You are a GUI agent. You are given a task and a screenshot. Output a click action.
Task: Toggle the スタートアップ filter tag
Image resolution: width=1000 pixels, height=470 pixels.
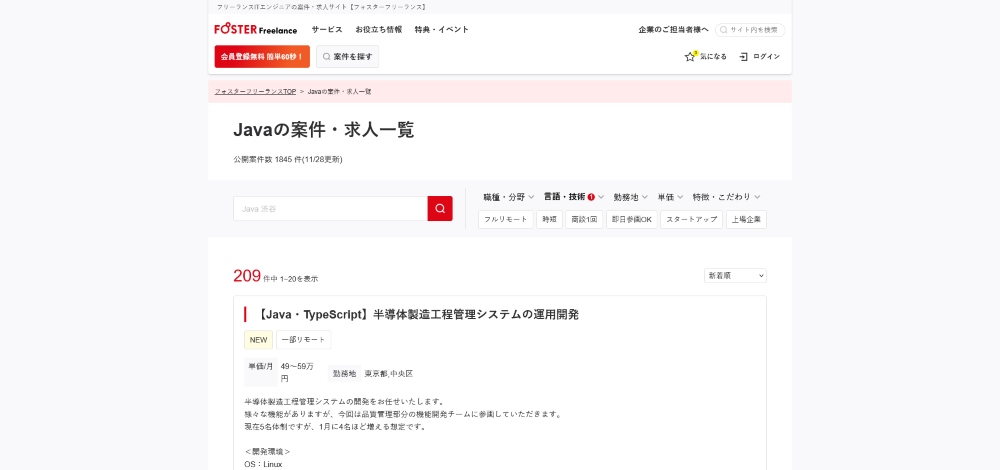[x=691, y=219]
